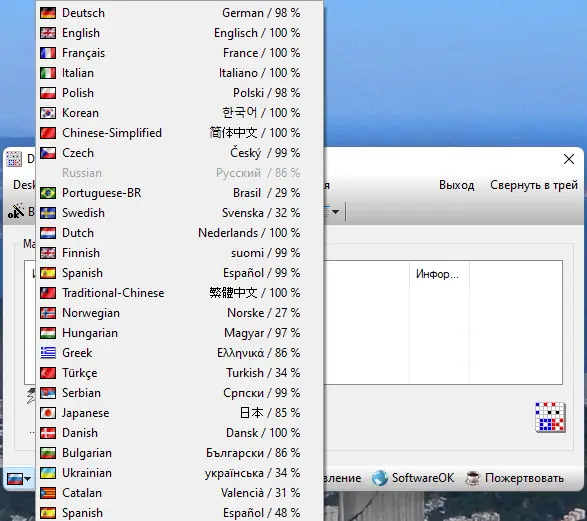Click the Ukrainian flag icon
The image size is (587, 521).
(x=48, y=473)
